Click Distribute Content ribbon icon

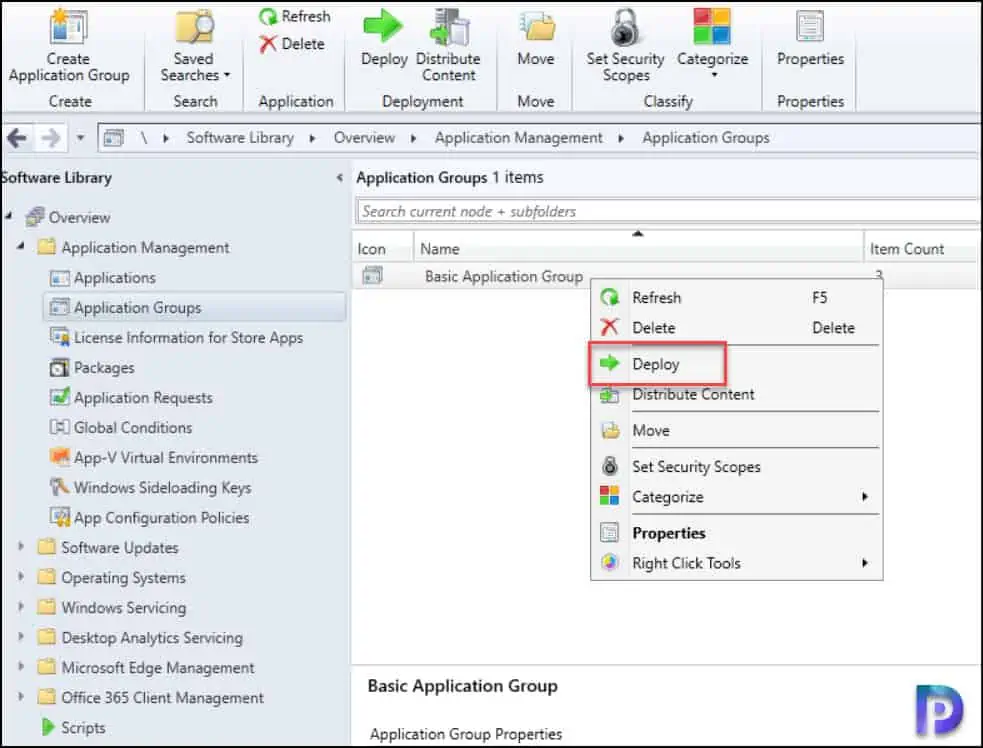pos(449,28)
